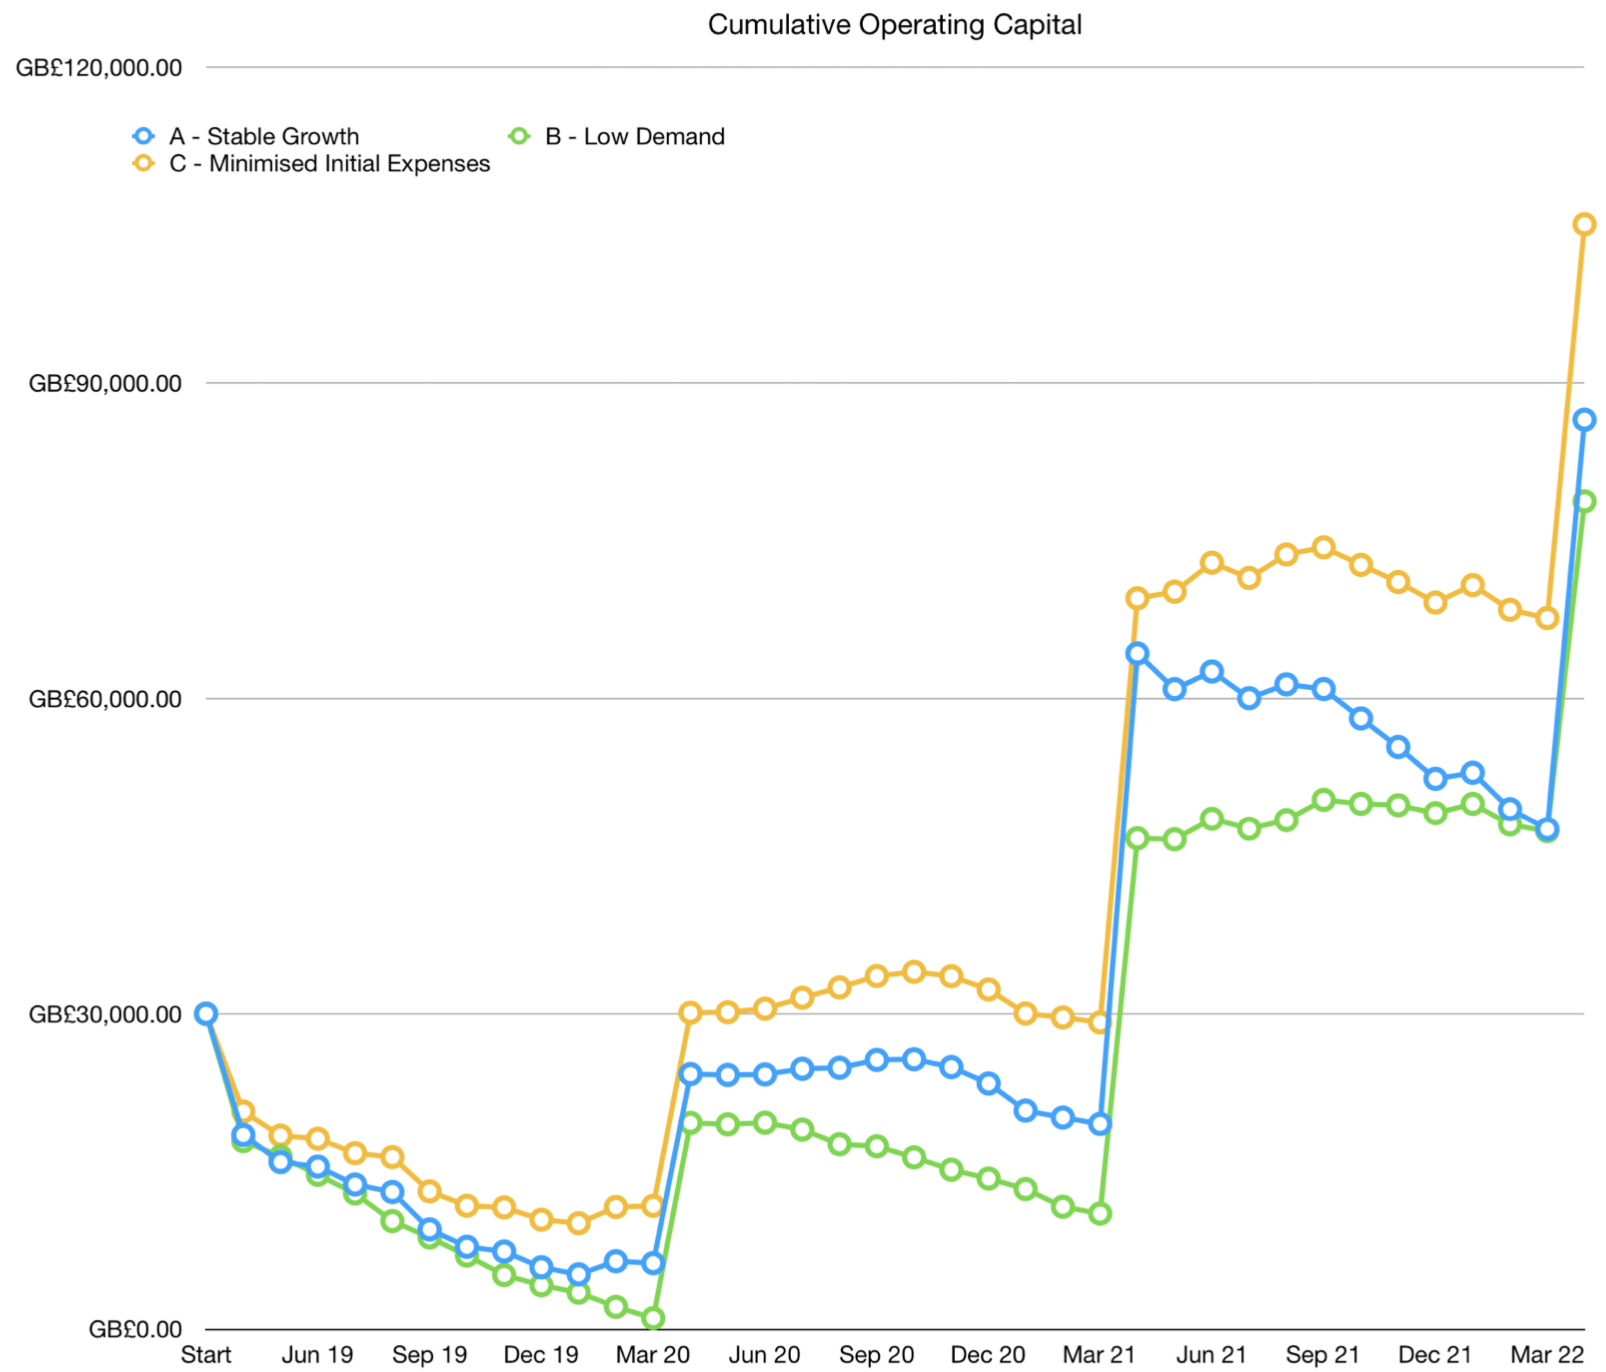
Task: Click the lowest green data point above Mar 20
Action: click(x=653, y=1318)
